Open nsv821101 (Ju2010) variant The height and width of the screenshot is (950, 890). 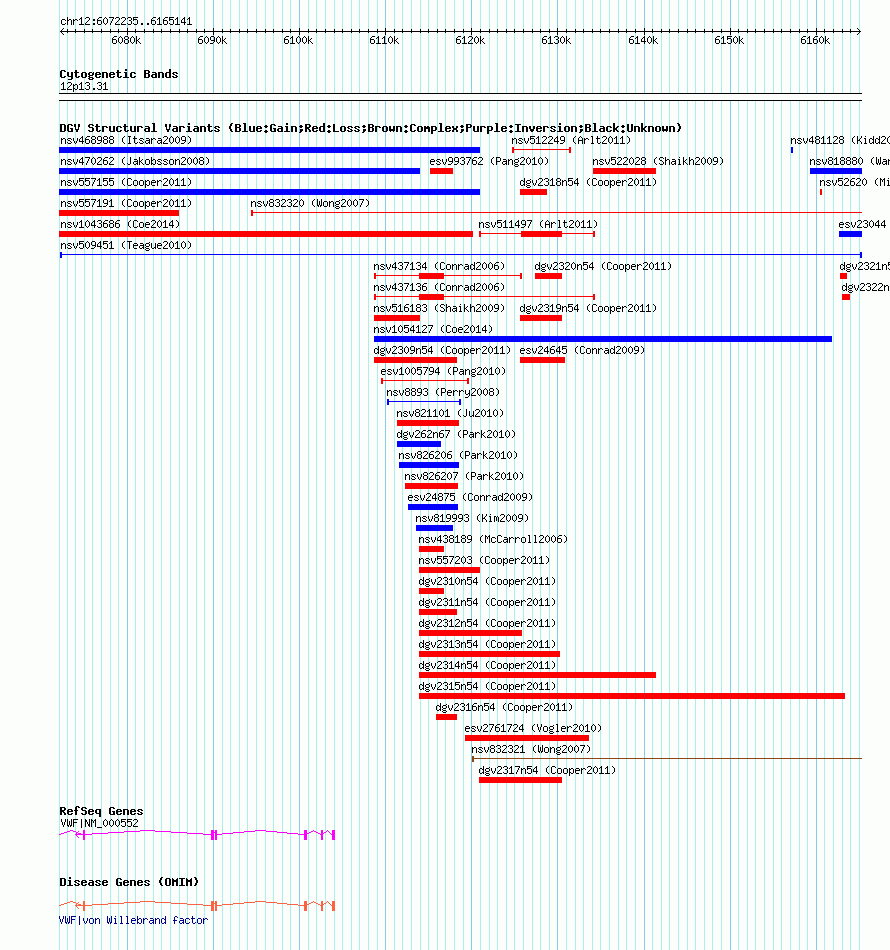[x=450, y=413]
